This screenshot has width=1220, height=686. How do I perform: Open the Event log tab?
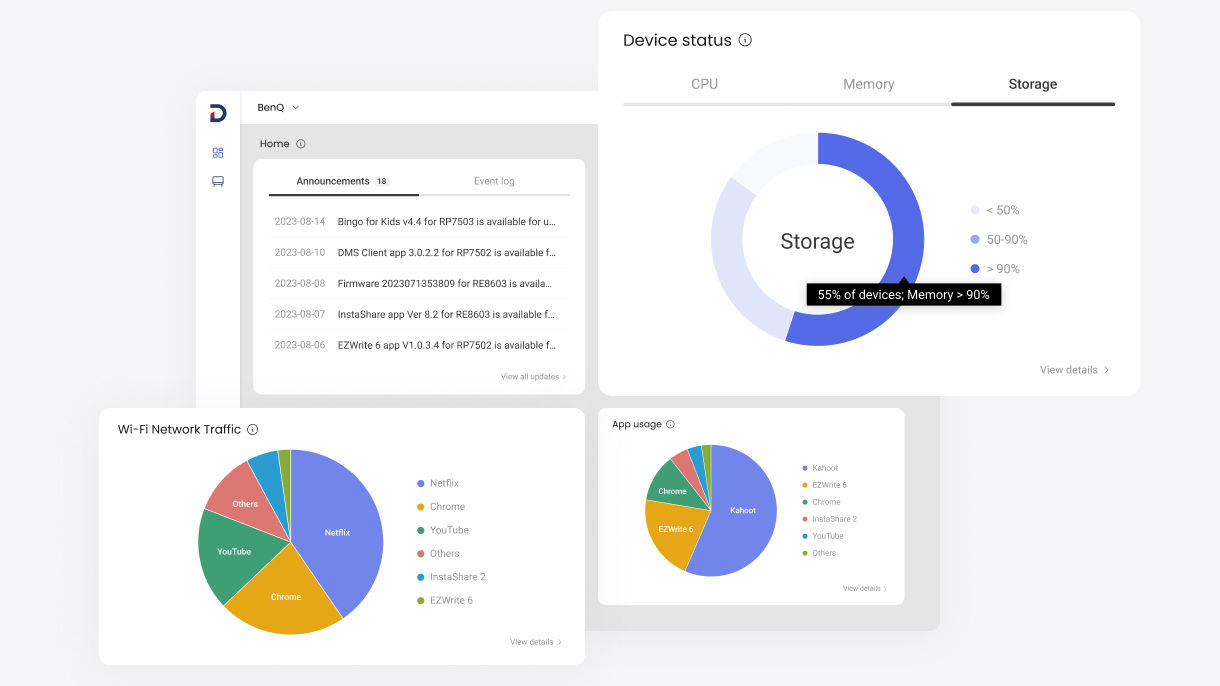point(494,182)
